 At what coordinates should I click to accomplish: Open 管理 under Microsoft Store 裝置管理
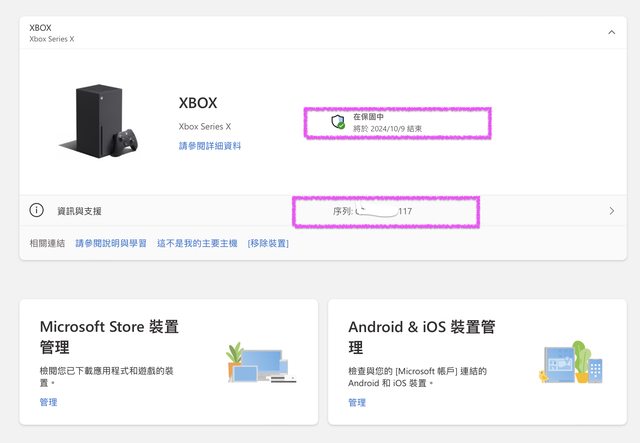tap(48, 402)
